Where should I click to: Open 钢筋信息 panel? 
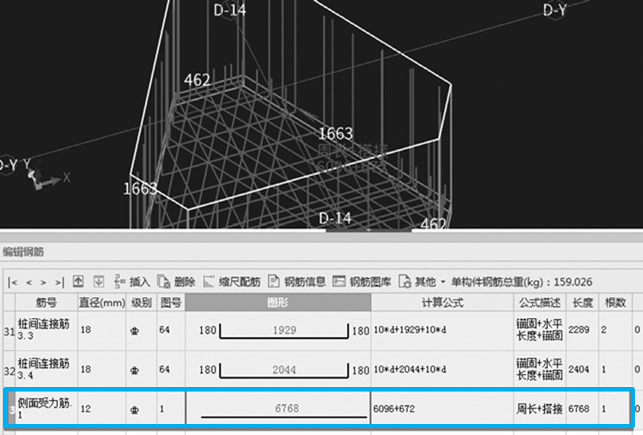297,282
